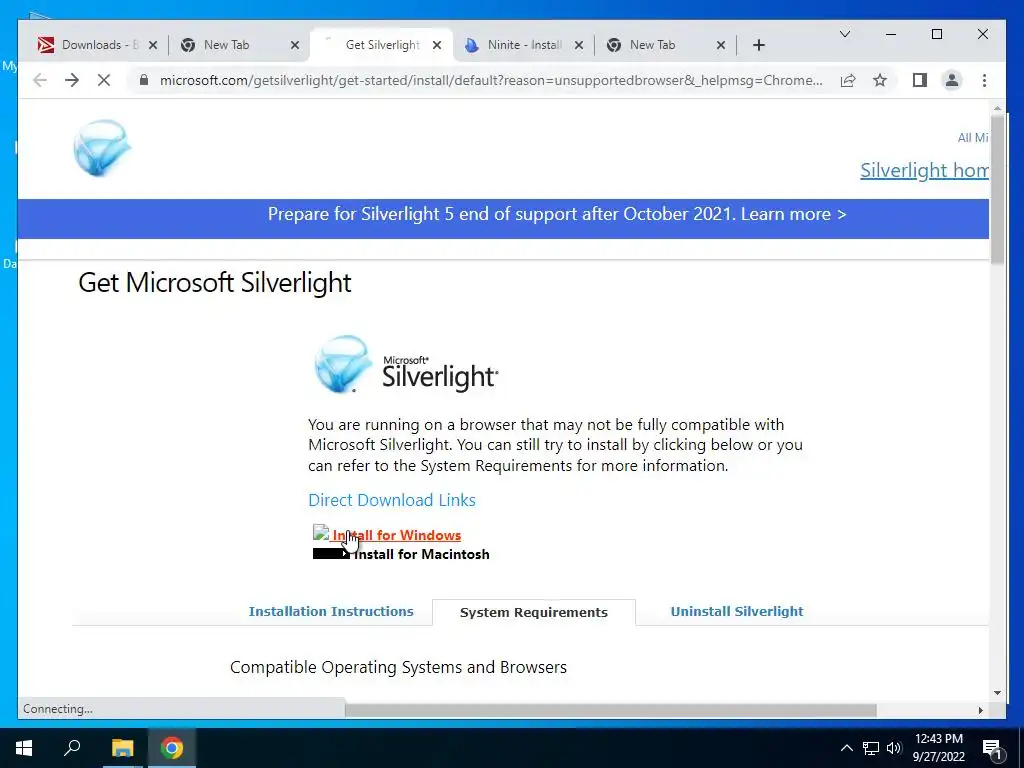Click the browser back arrow
1024x768 pixels.
coord(40,80)
